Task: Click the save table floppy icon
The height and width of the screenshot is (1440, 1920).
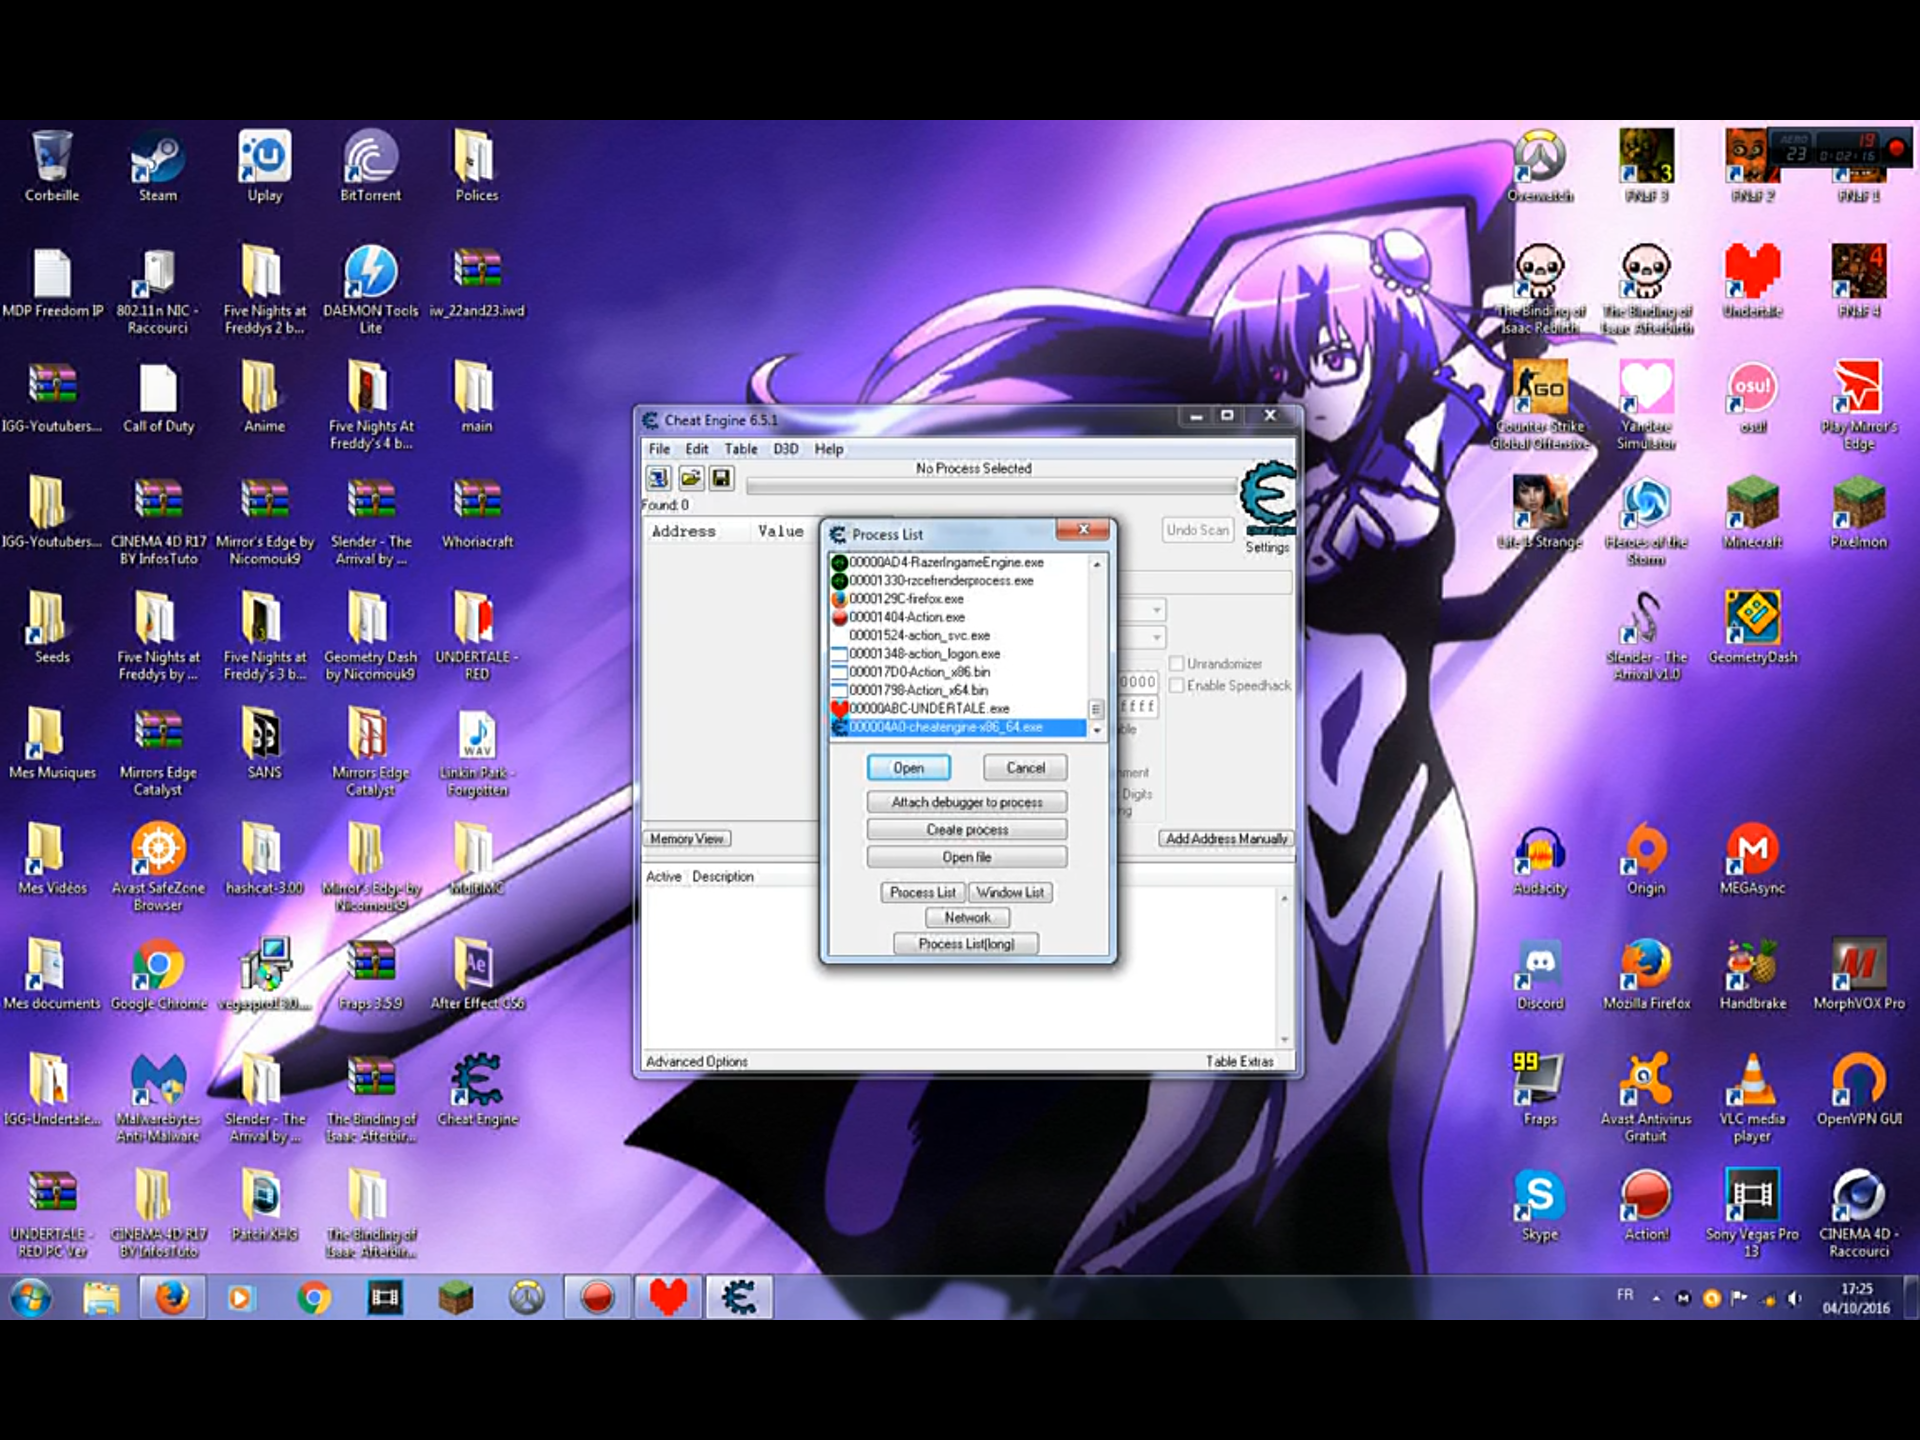Action: pyautogui.click(x=721, y=478)
